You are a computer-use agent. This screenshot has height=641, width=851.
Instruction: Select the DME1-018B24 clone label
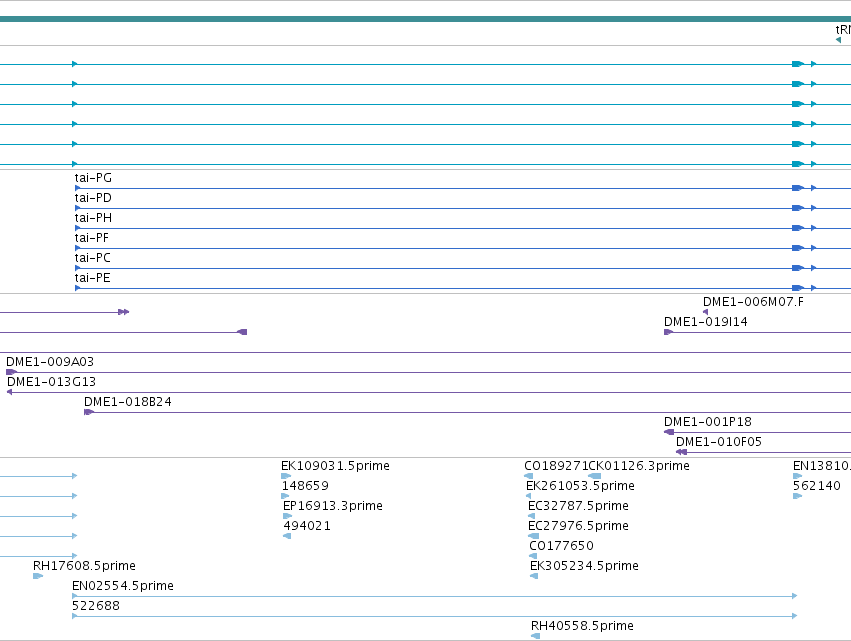pos(128,402)
